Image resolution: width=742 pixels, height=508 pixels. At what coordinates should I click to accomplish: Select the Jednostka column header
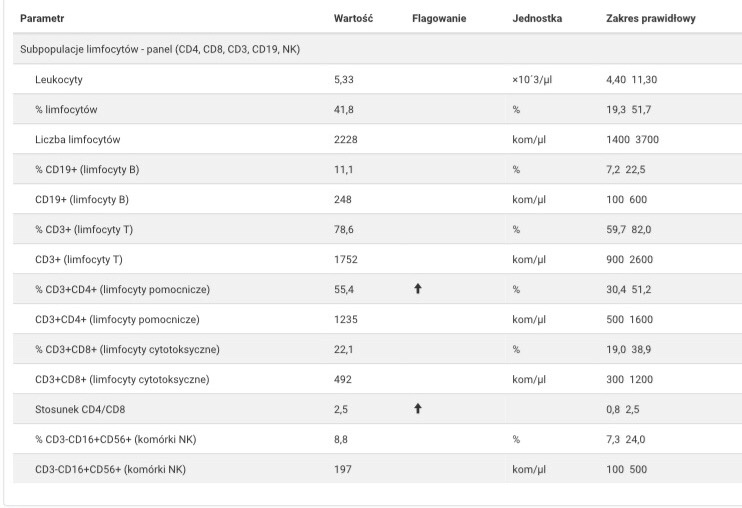coord(537,18)
